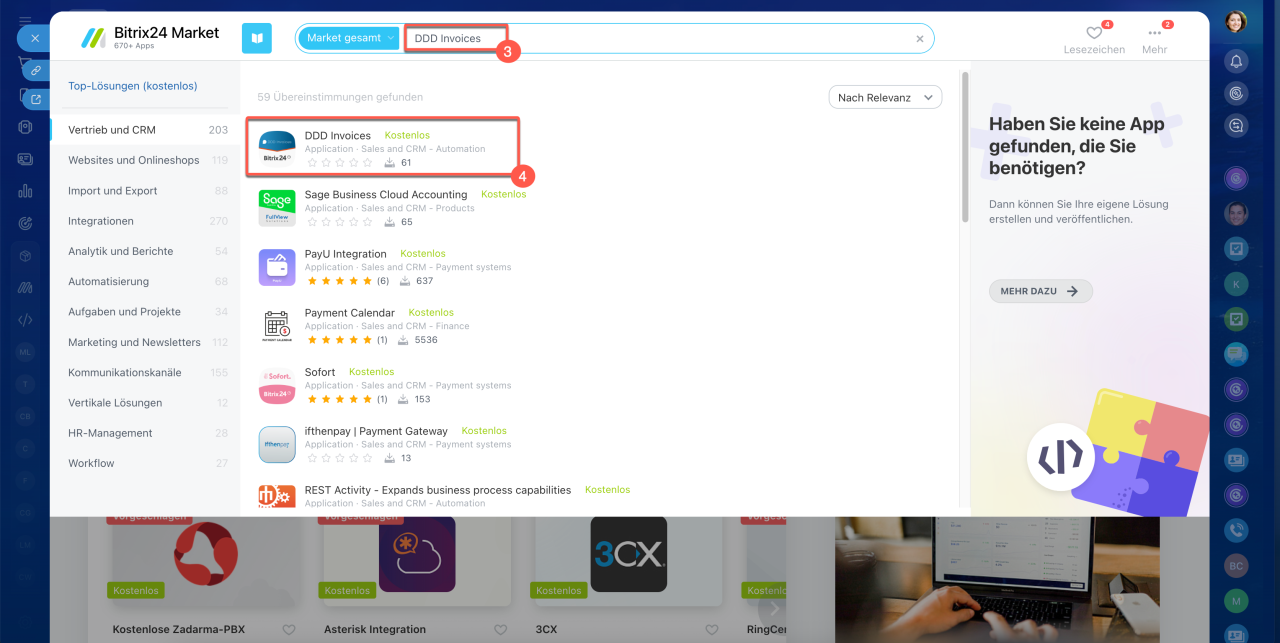The height and width of the screenshot is (643, 1280).
Task: Select the Import und Export category
Action: [x=147, y=191]
